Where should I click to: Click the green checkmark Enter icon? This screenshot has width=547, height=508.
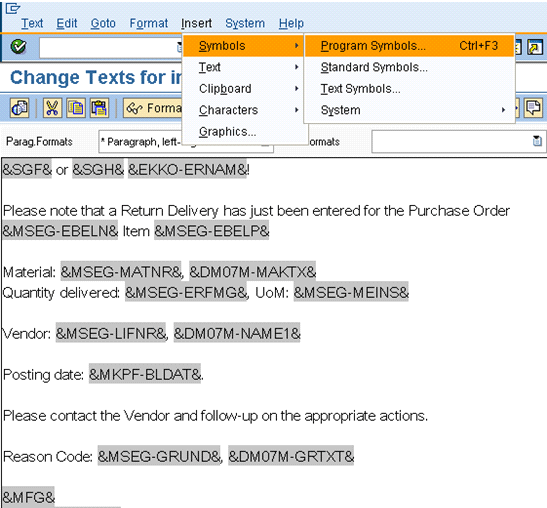(18, 46)
